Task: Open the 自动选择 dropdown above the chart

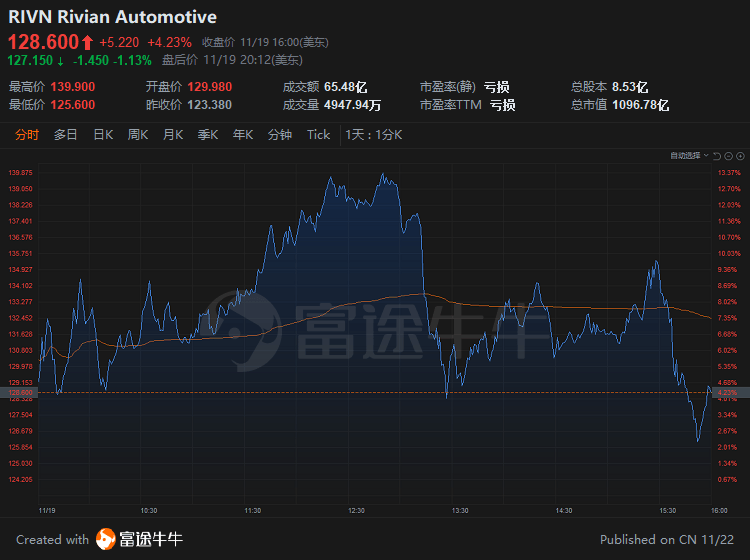Action: (689, 155)
